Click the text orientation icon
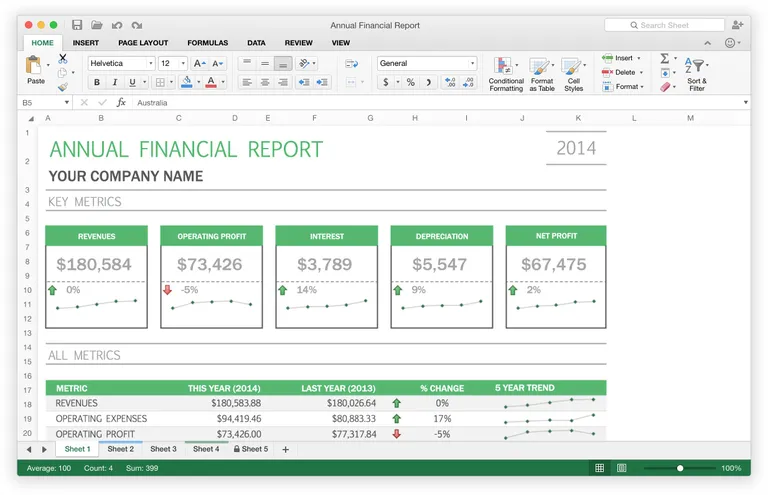The image size is (768, 495). [x=304, y=63]
